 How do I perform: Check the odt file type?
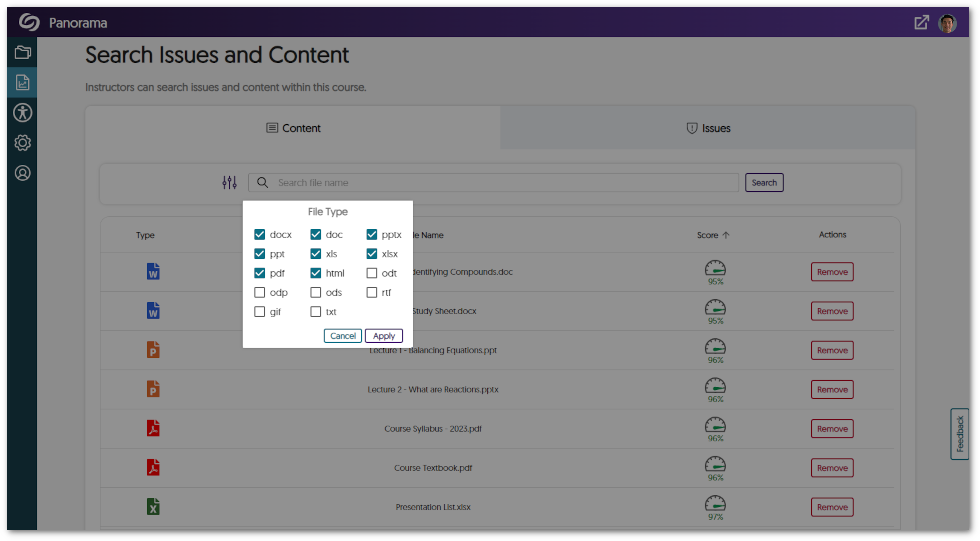(x=372, y=273)
